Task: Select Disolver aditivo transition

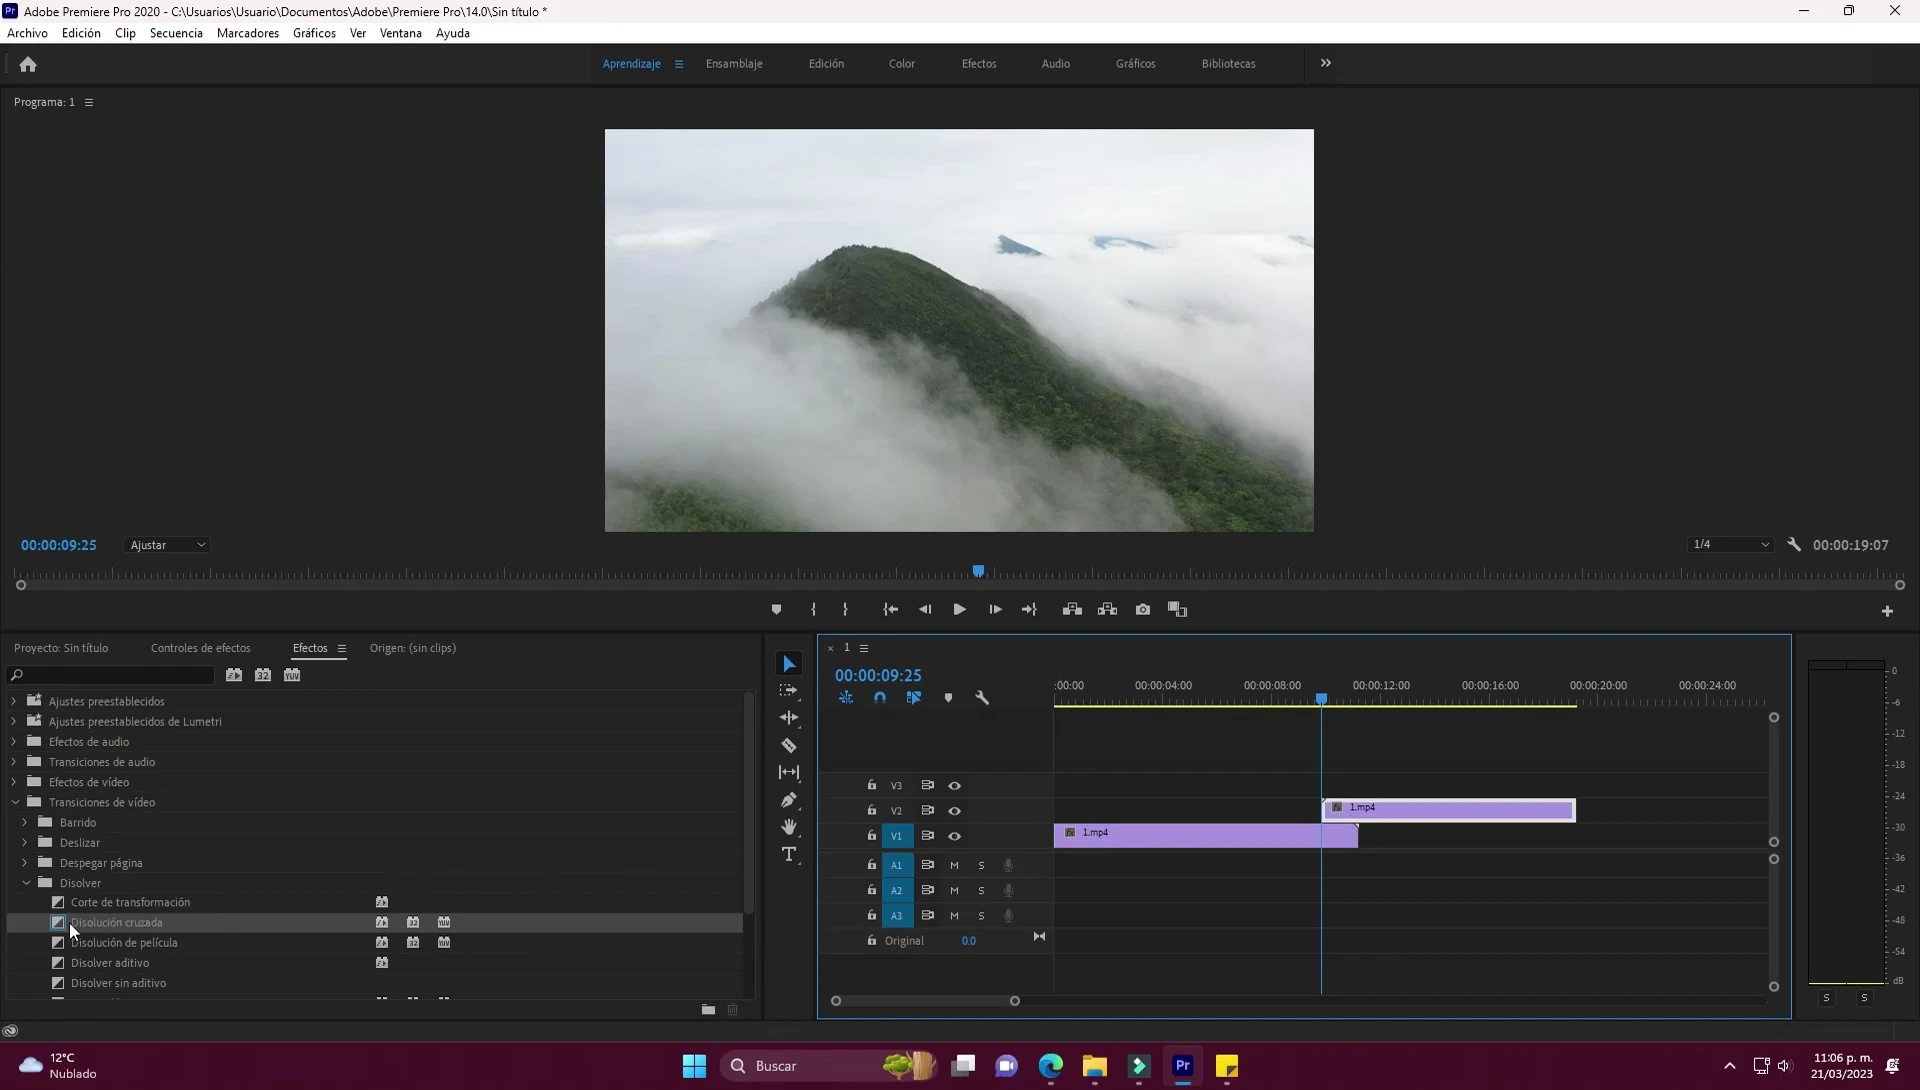Action: (110, 963)
